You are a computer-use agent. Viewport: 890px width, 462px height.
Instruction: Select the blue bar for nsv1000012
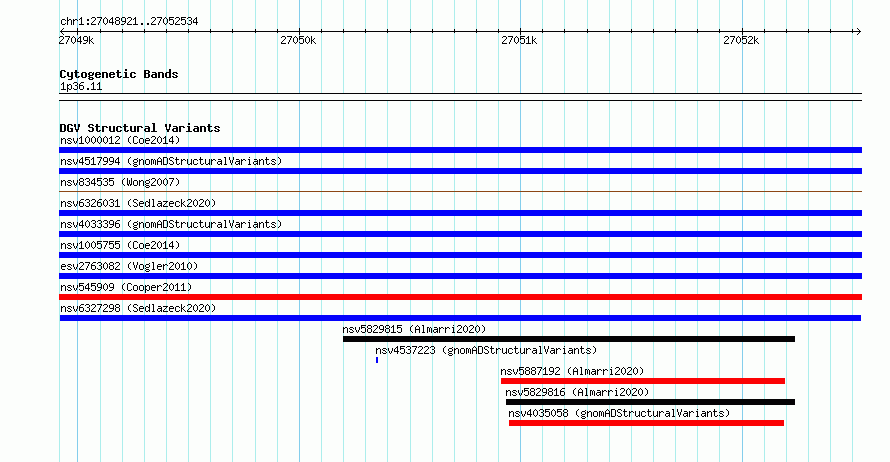[460, 150]
